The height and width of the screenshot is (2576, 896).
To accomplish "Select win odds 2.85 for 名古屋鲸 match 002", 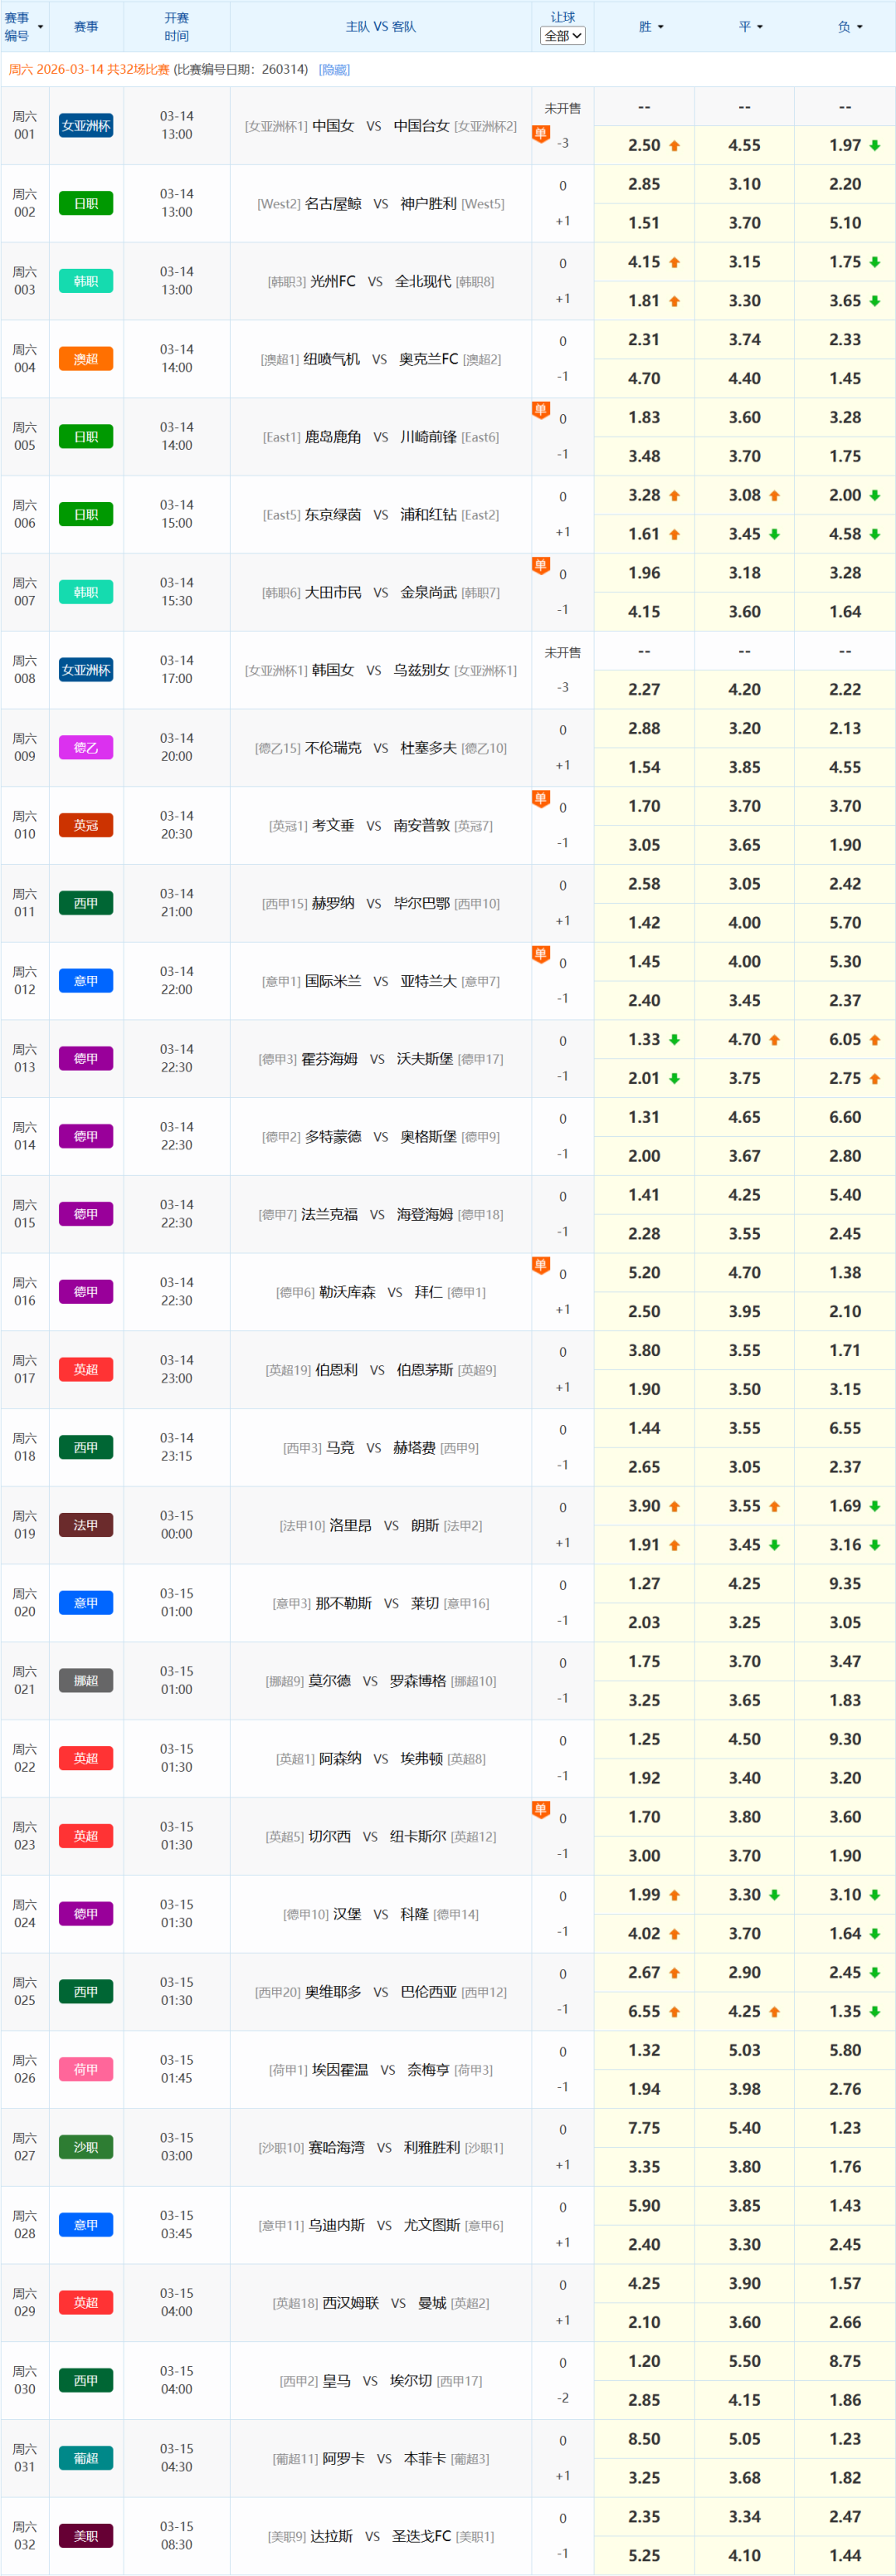I will pos(644,184).
